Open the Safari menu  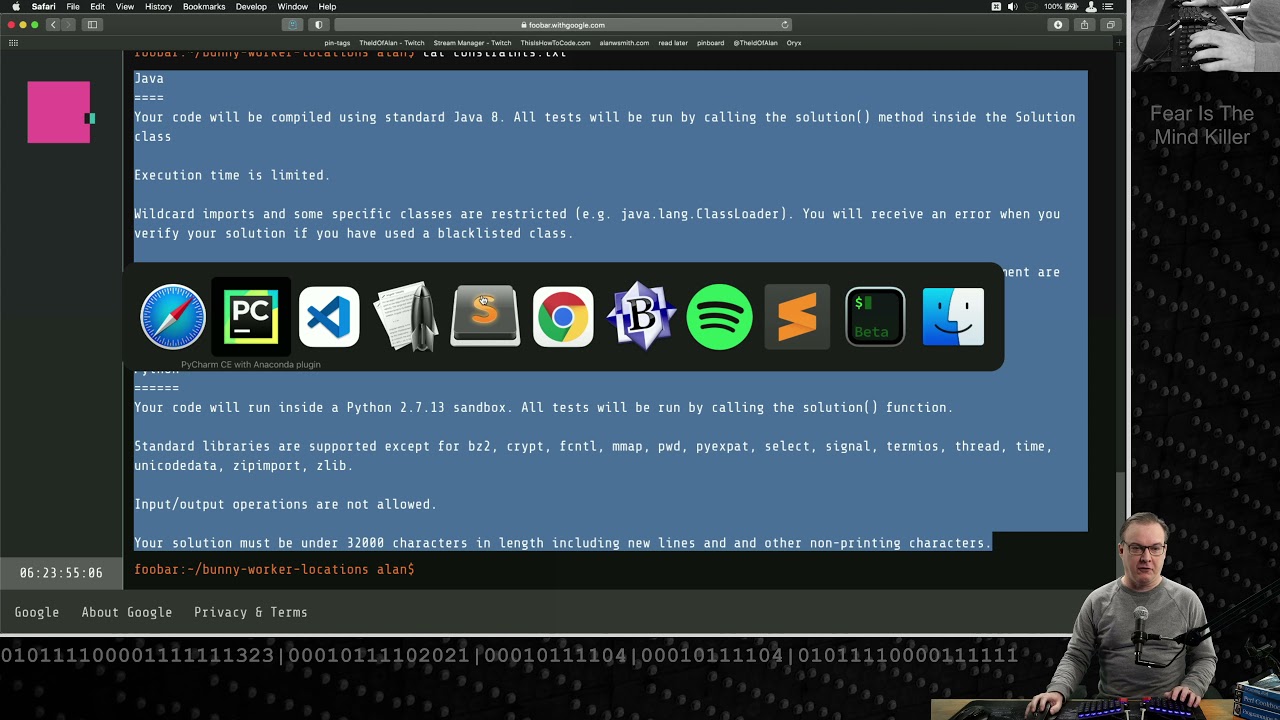pos(43,6)
